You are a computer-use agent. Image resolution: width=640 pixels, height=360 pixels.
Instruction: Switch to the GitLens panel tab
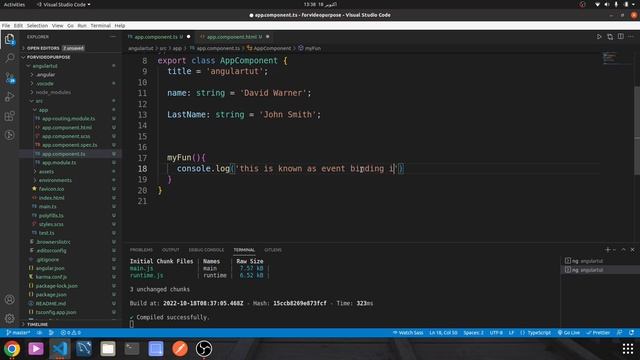click(x=273, y=250)
